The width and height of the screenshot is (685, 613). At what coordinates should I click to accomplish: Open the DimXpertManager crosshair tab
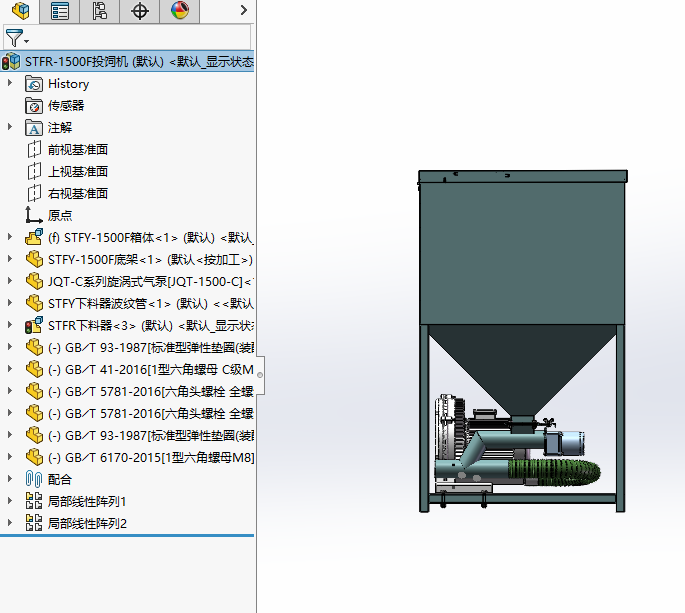[x=140, y=11]
